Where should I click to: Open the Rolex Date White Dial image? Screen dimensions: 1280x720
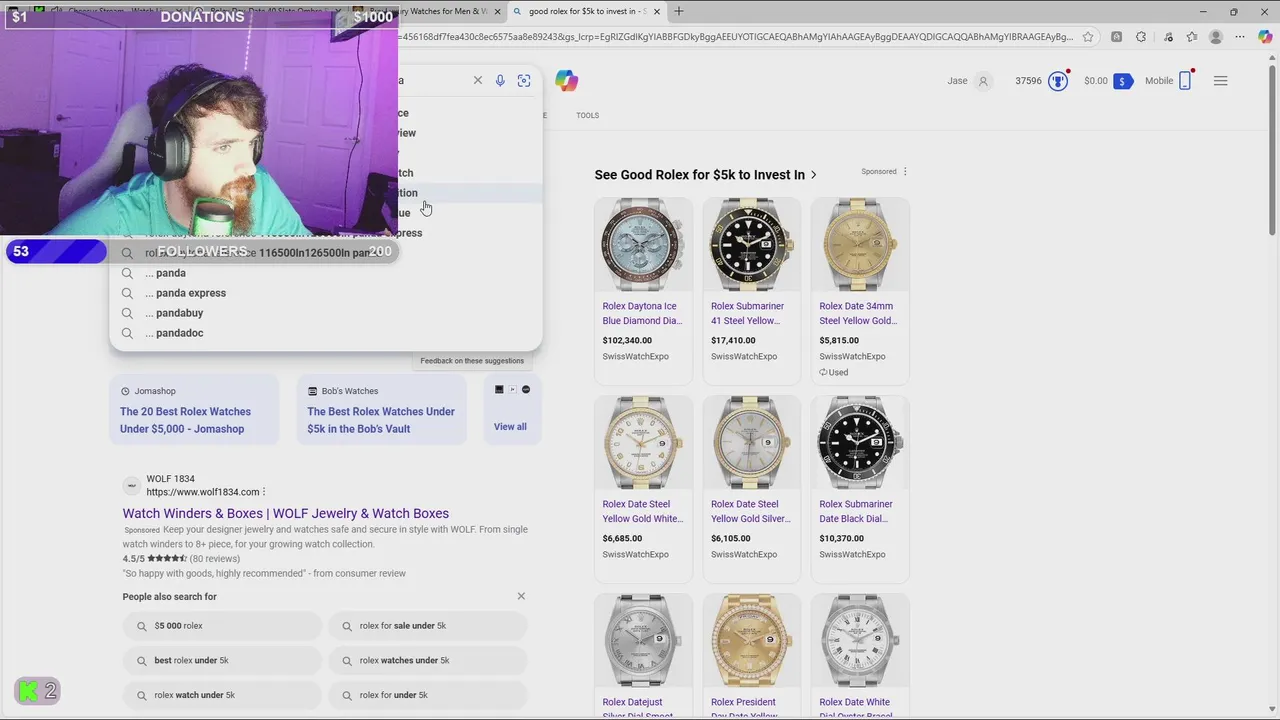point(860,641)
